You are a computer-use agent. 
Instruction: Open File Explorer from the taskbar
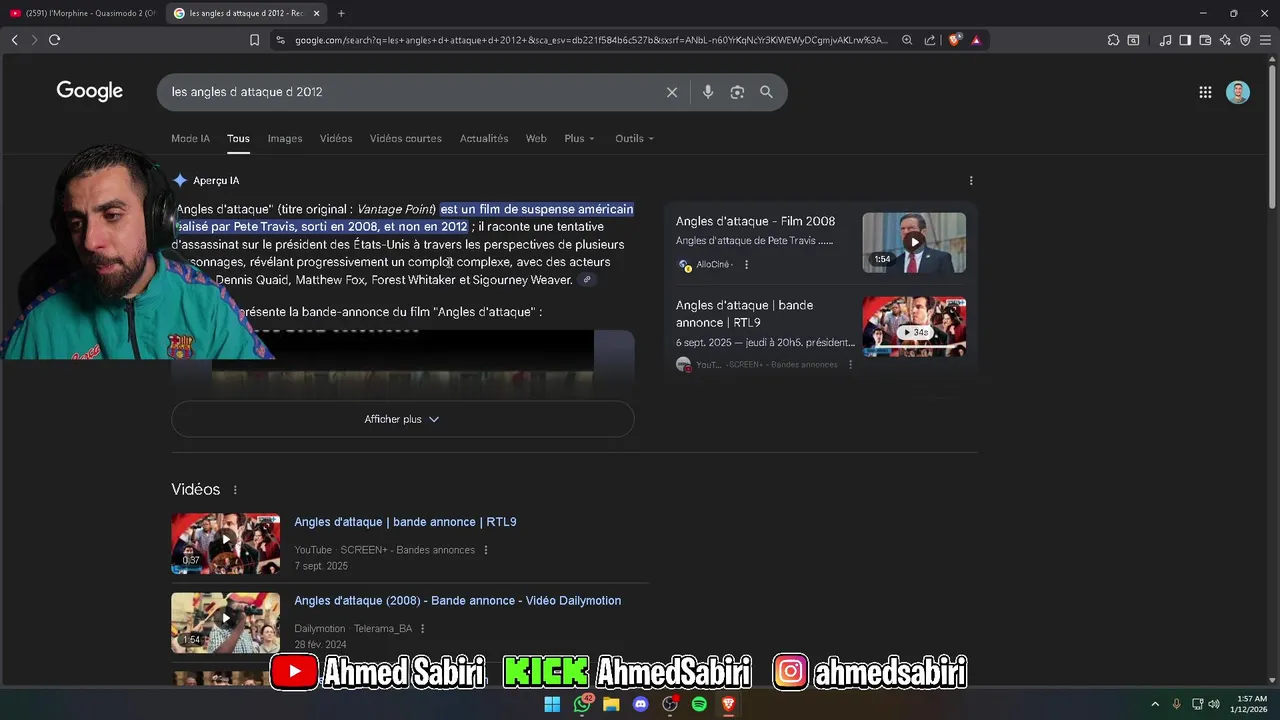coord(611,705)
